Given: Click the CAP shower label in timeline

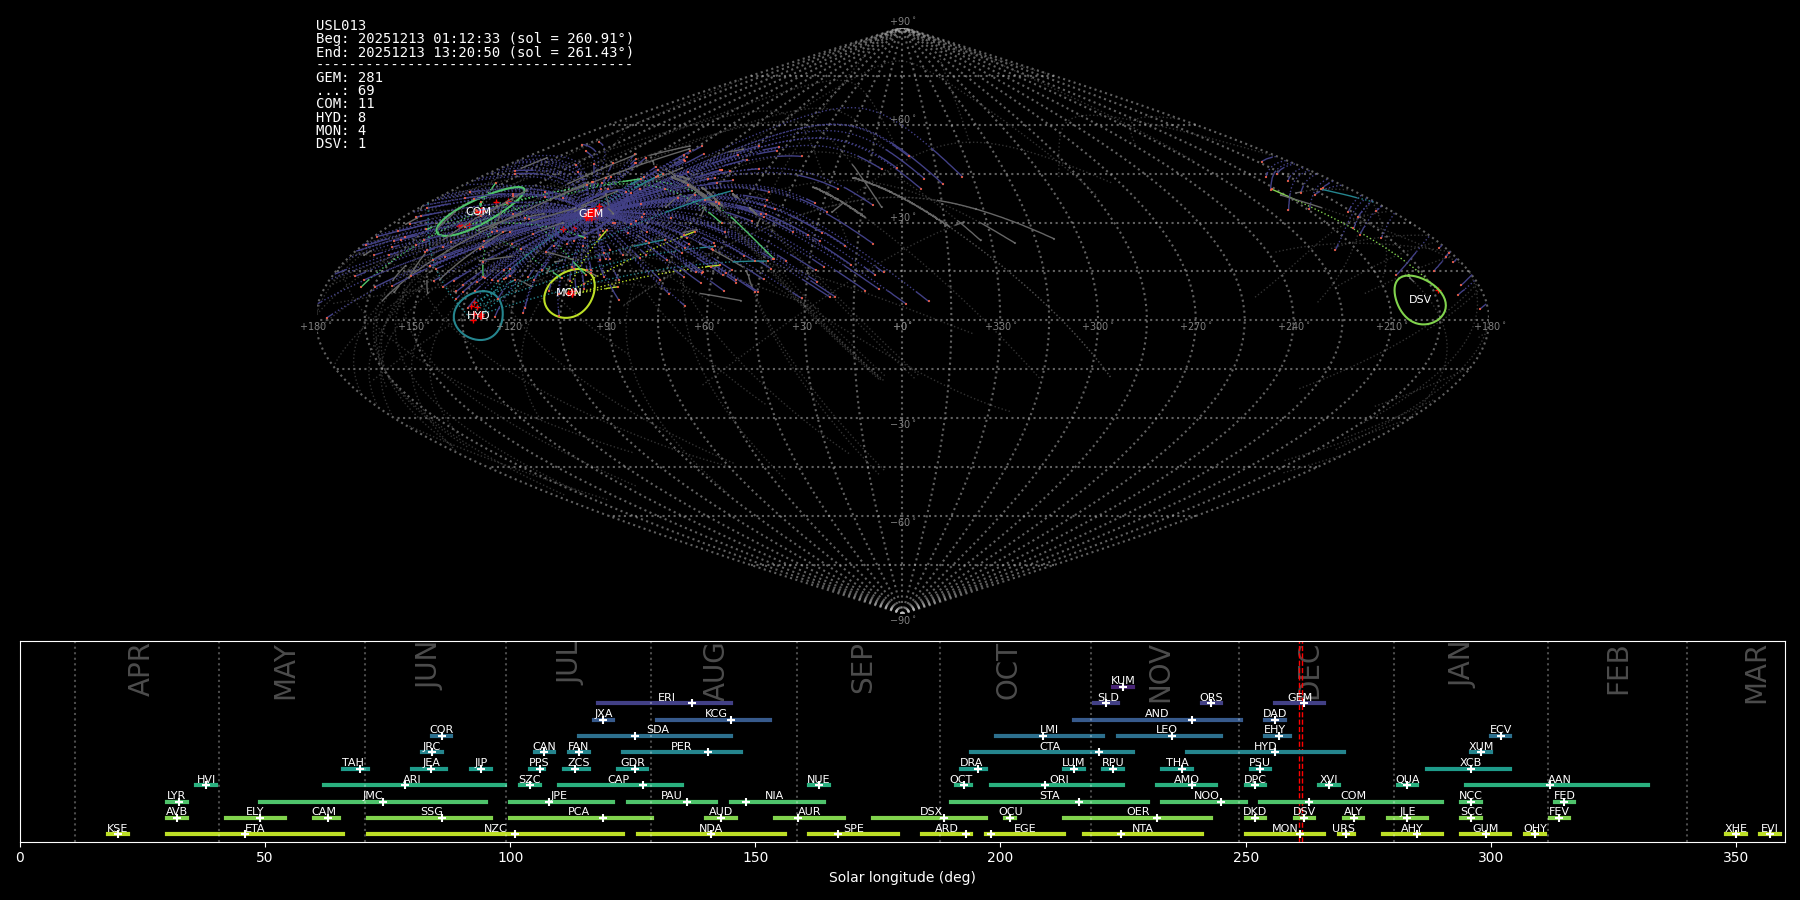Looking at the screenshot, I should pos(619,780).
